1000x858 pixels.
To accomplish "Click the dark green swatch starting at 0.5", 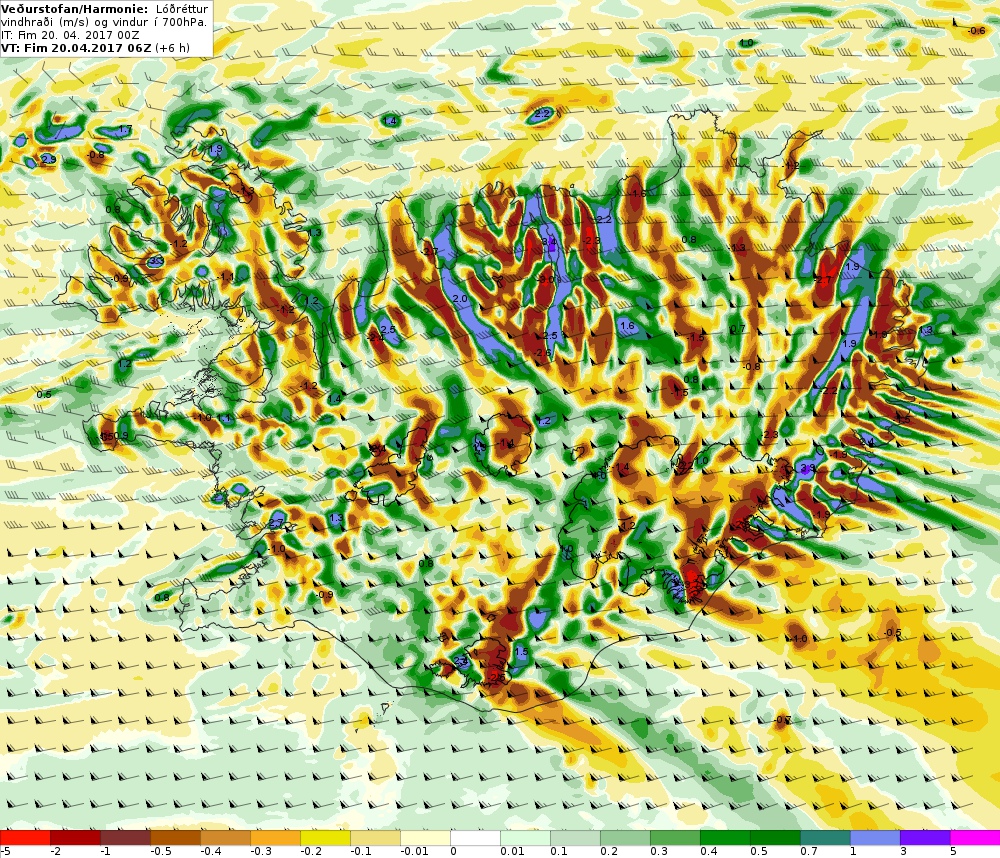I will 775,838.
